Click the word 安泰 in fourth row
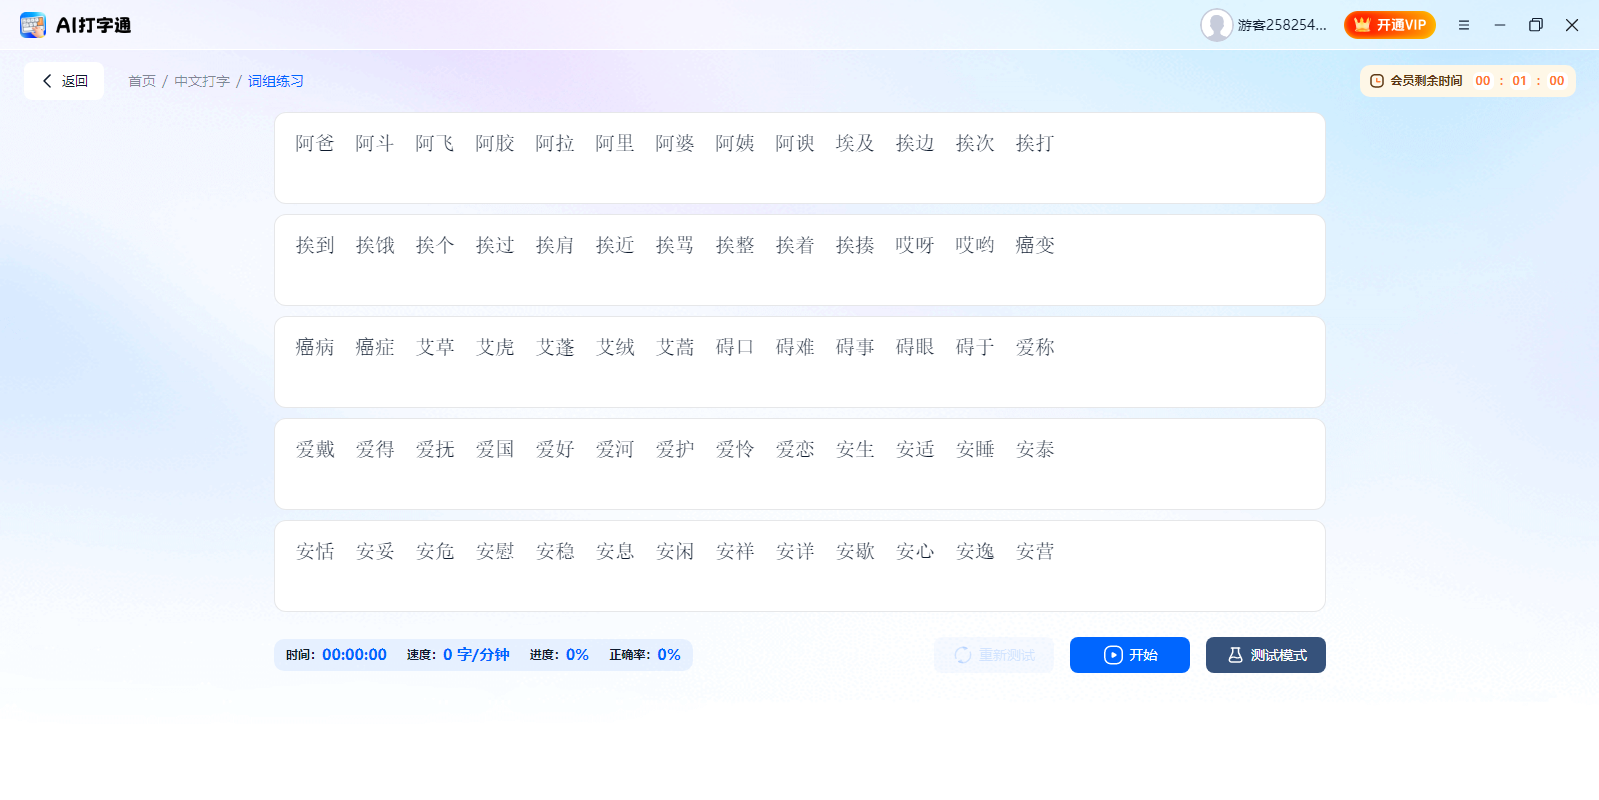1599x800 pixels. (1035, 450)
